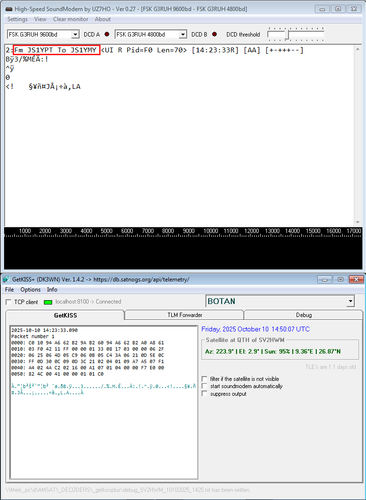
Task: Click the GetKISS+ title bar icon
Action: [7, 279]
